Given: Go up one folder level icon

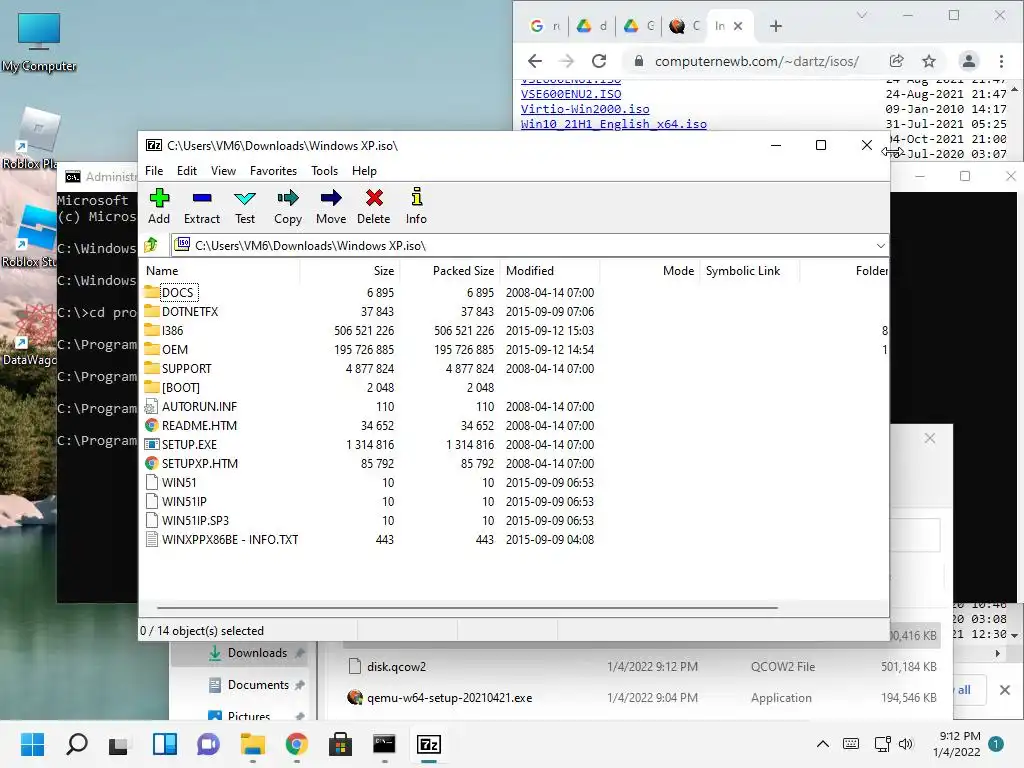Looking at the screenshot, I should (152, 245).
